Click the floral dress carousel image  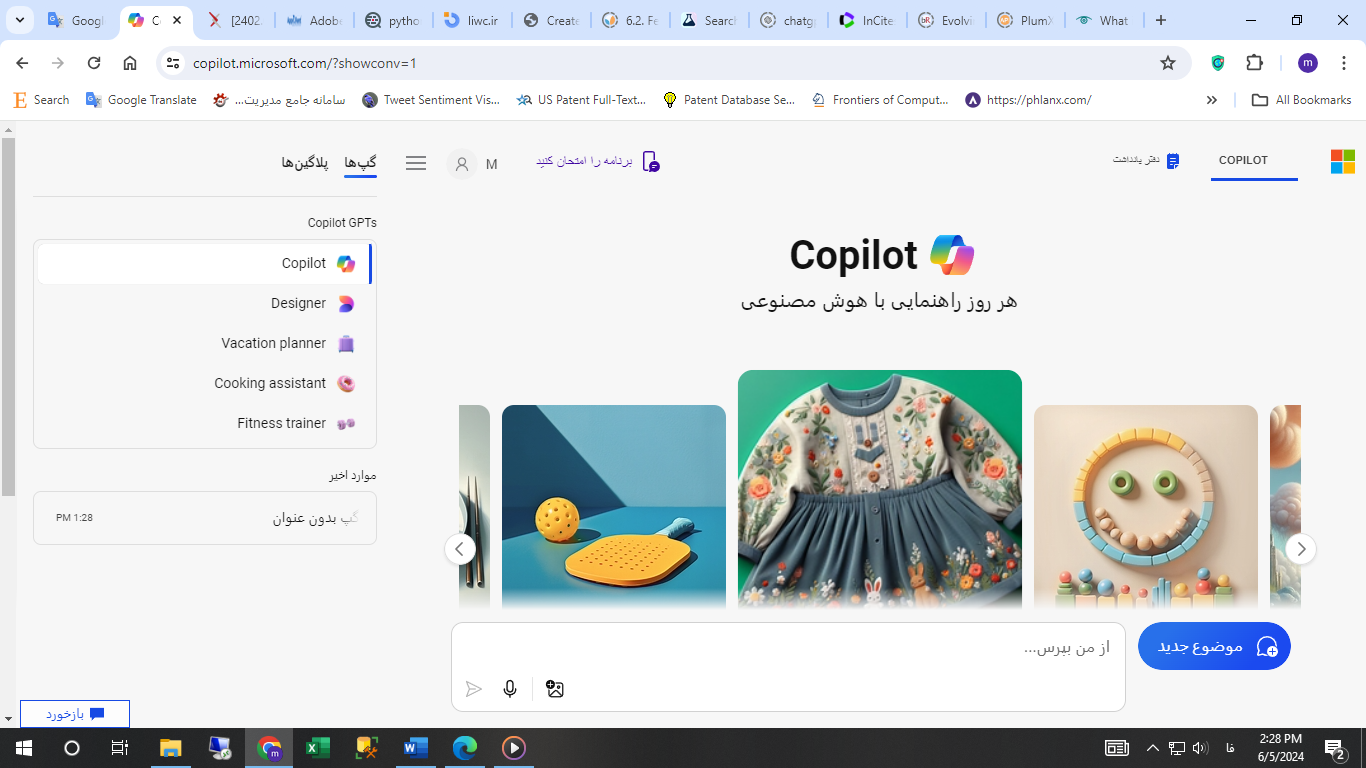click(x=880, y=489)
